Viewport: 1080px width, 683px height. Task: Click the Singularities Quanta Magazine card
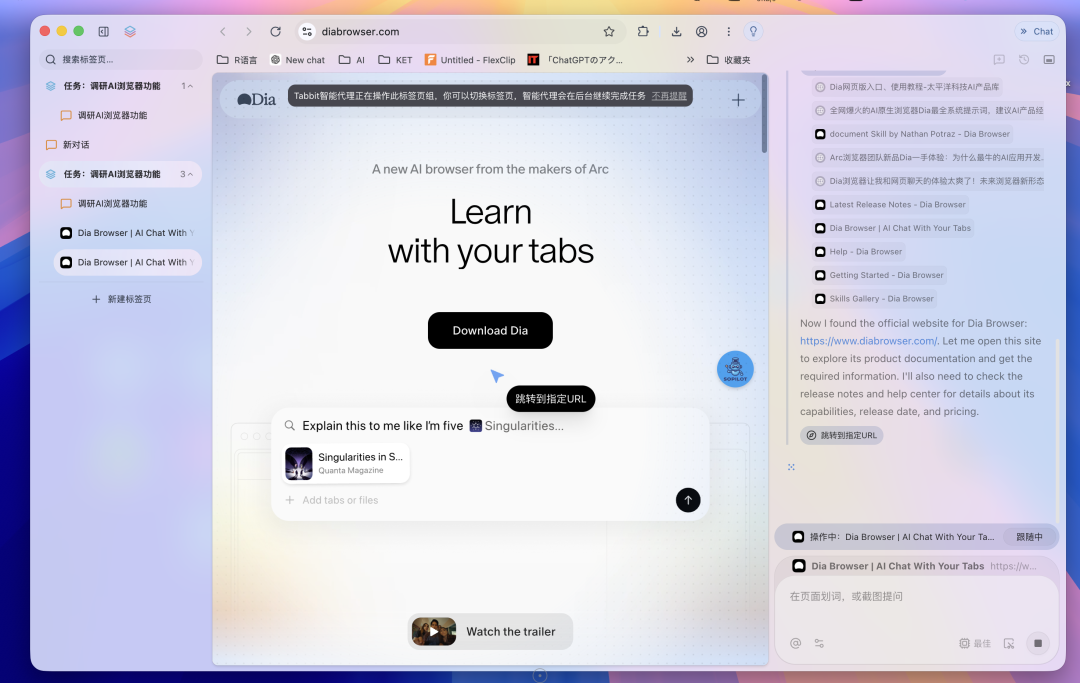(346, 463)
